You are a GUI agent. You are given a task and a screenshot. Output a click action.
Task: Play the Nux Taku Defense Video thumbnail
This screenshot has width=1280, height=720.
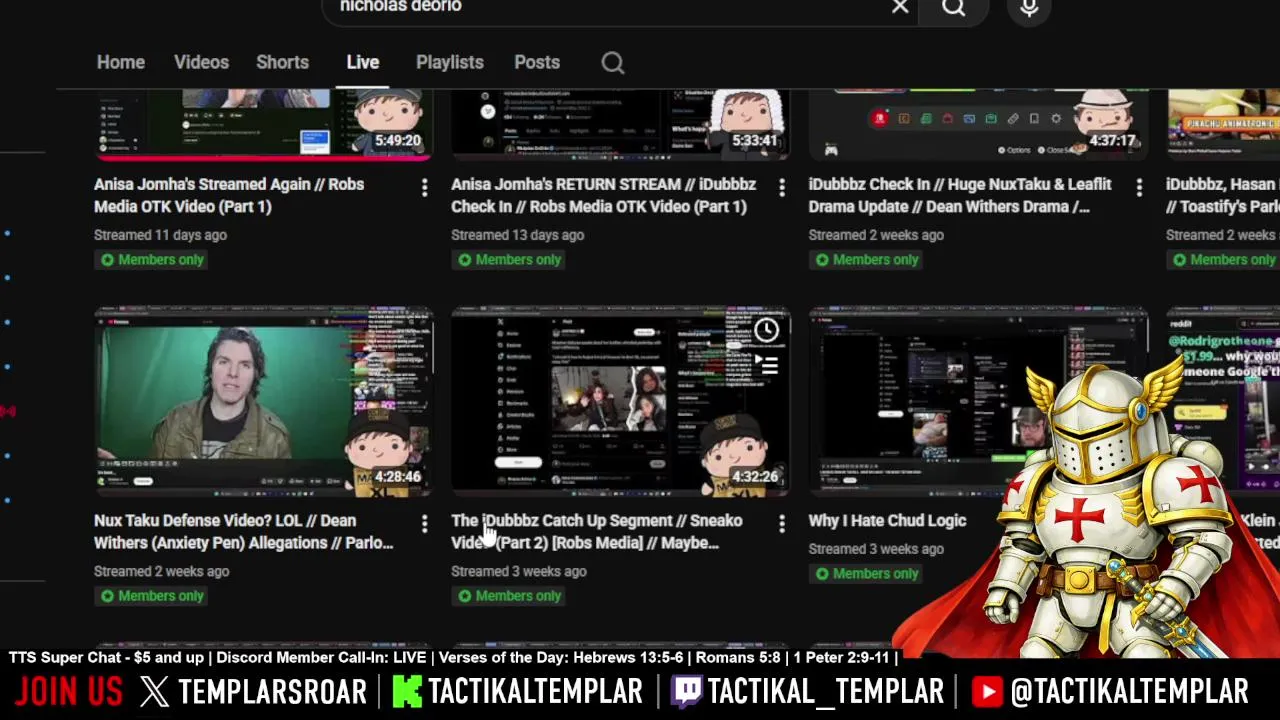(264, 401)
